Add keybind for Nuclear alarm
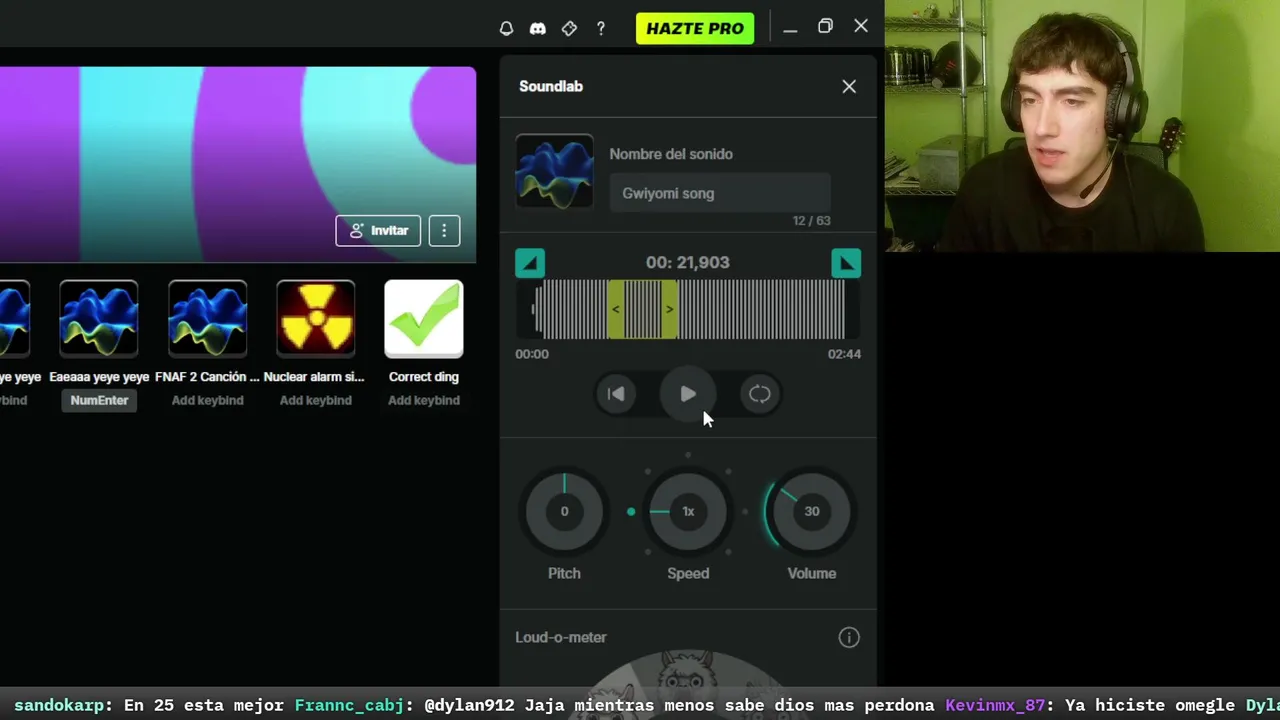Viewport: 1280px width, 720px height. 315,400
